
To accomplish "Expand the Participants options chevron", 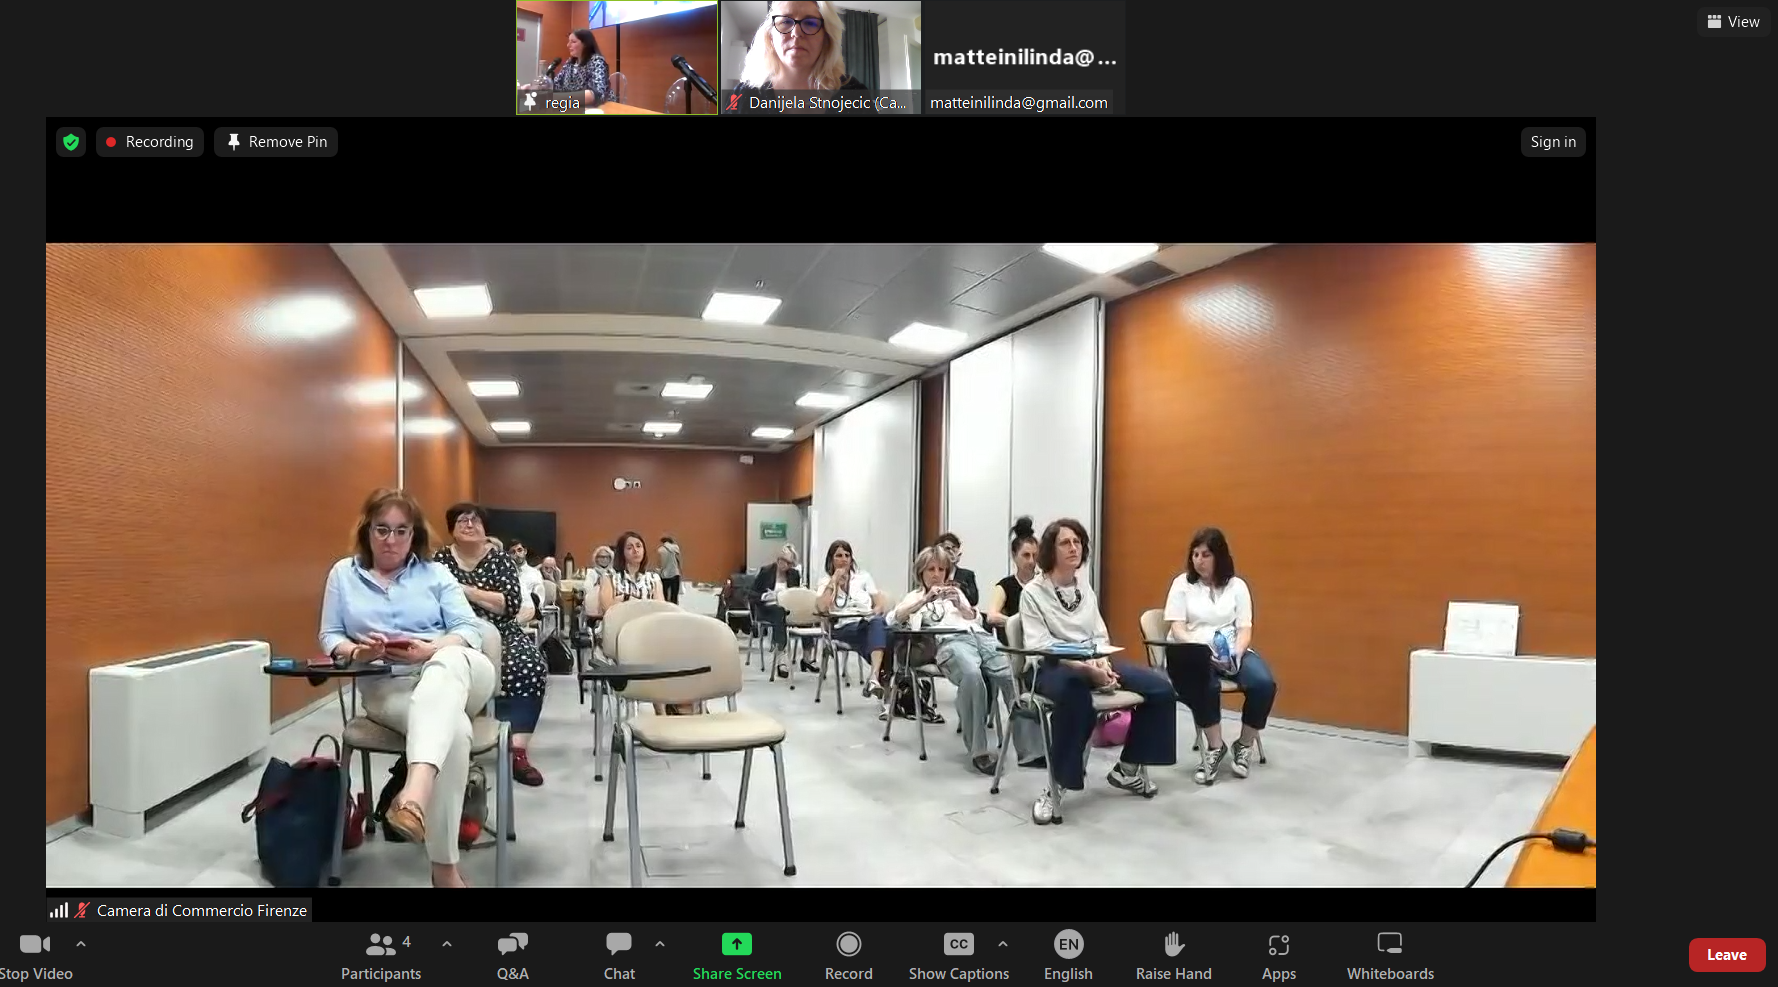I will [447, 943].
